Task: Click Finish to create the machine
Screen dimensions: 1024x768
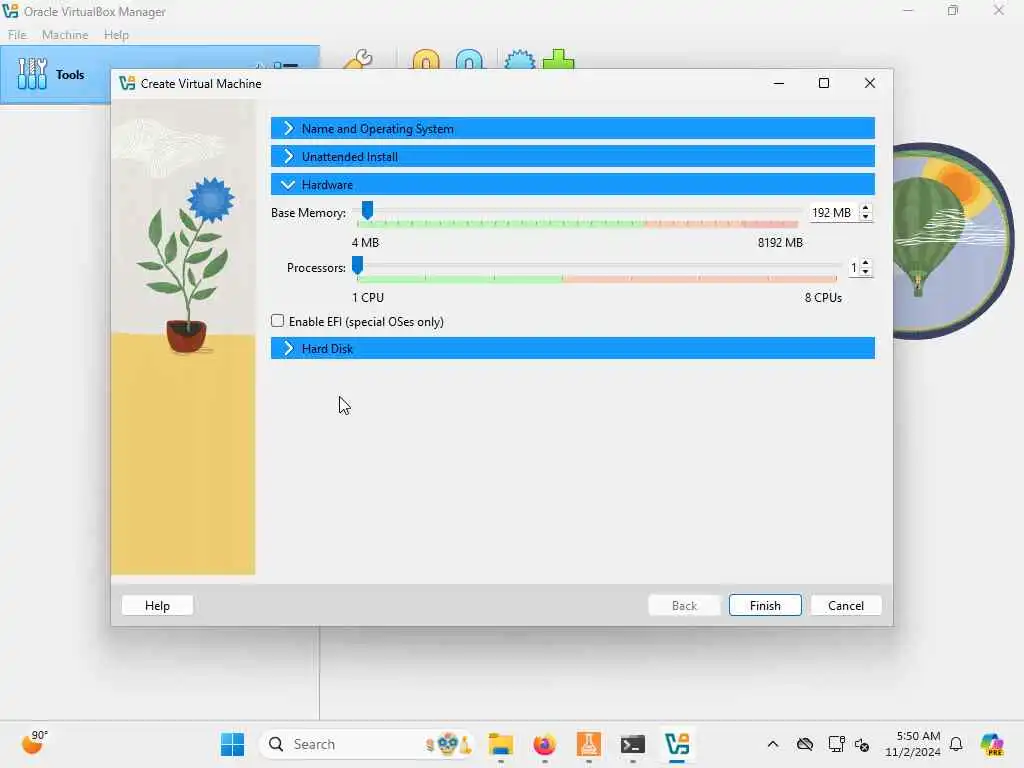Action: coord(765,605)
